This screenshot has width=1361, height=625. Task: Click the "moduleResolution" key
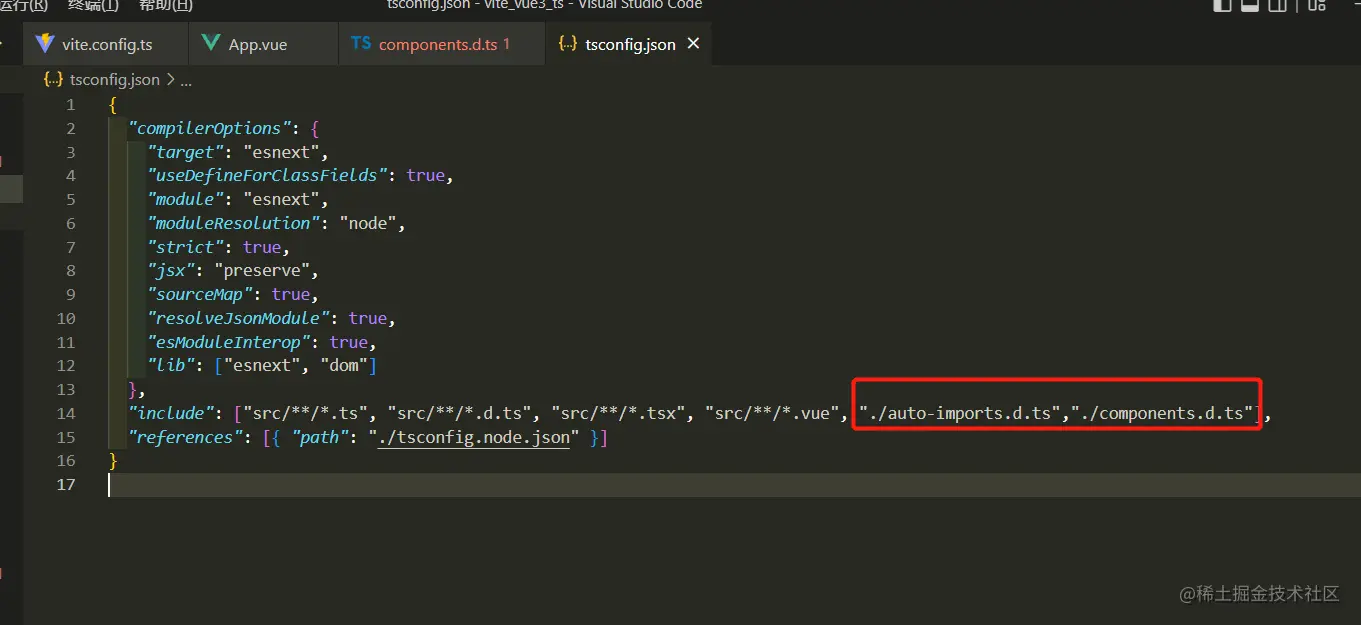233,223
